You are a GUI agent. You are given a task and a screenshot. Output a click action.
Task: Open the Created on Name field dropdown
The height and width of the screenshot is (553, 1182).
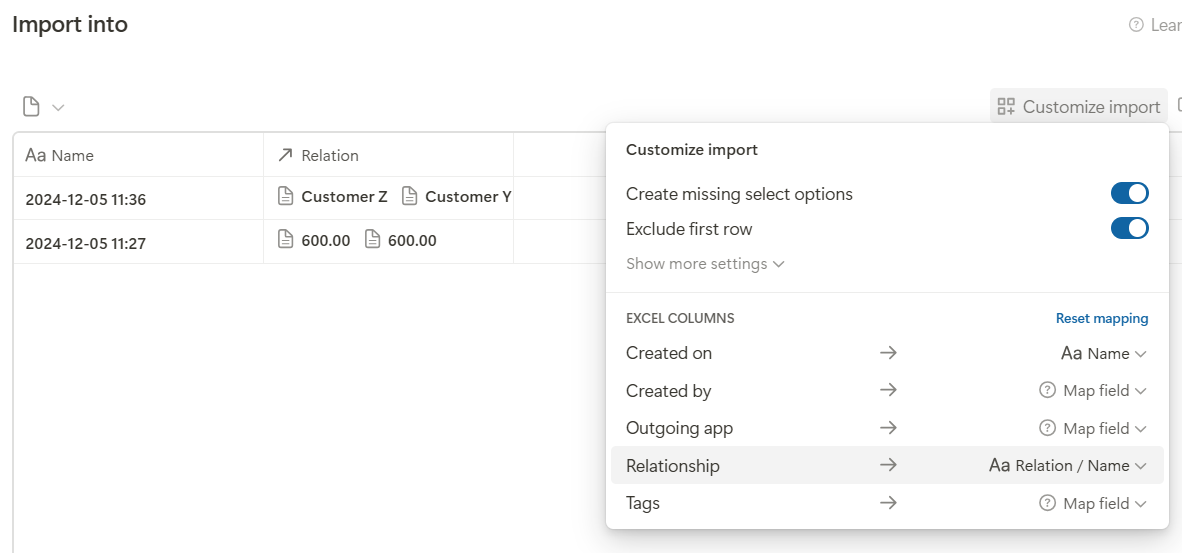(1104, 353)
